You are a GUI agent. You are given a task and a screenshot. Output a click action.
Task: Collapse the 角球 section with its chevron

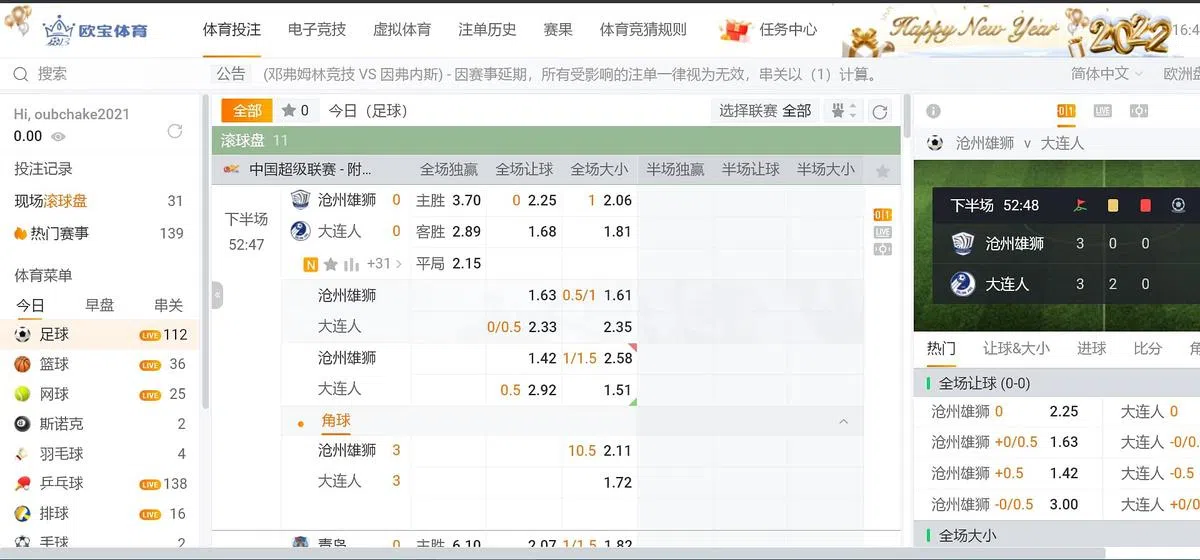coord(843,422)
